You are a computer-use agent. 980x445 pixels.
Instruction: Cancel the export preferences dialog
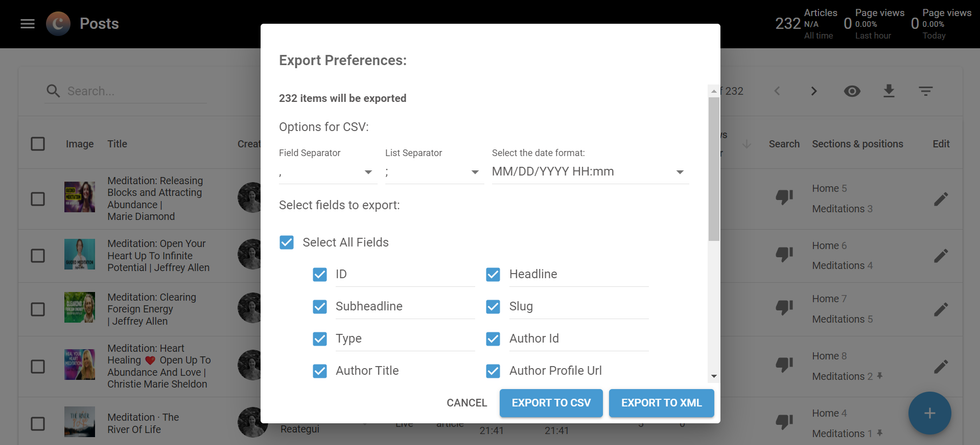pyautogui.click(x=466, y=403)
